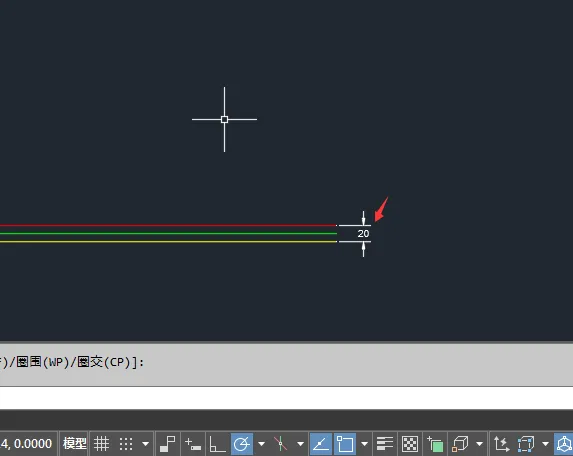Select the yellow horizontal line

168,242
